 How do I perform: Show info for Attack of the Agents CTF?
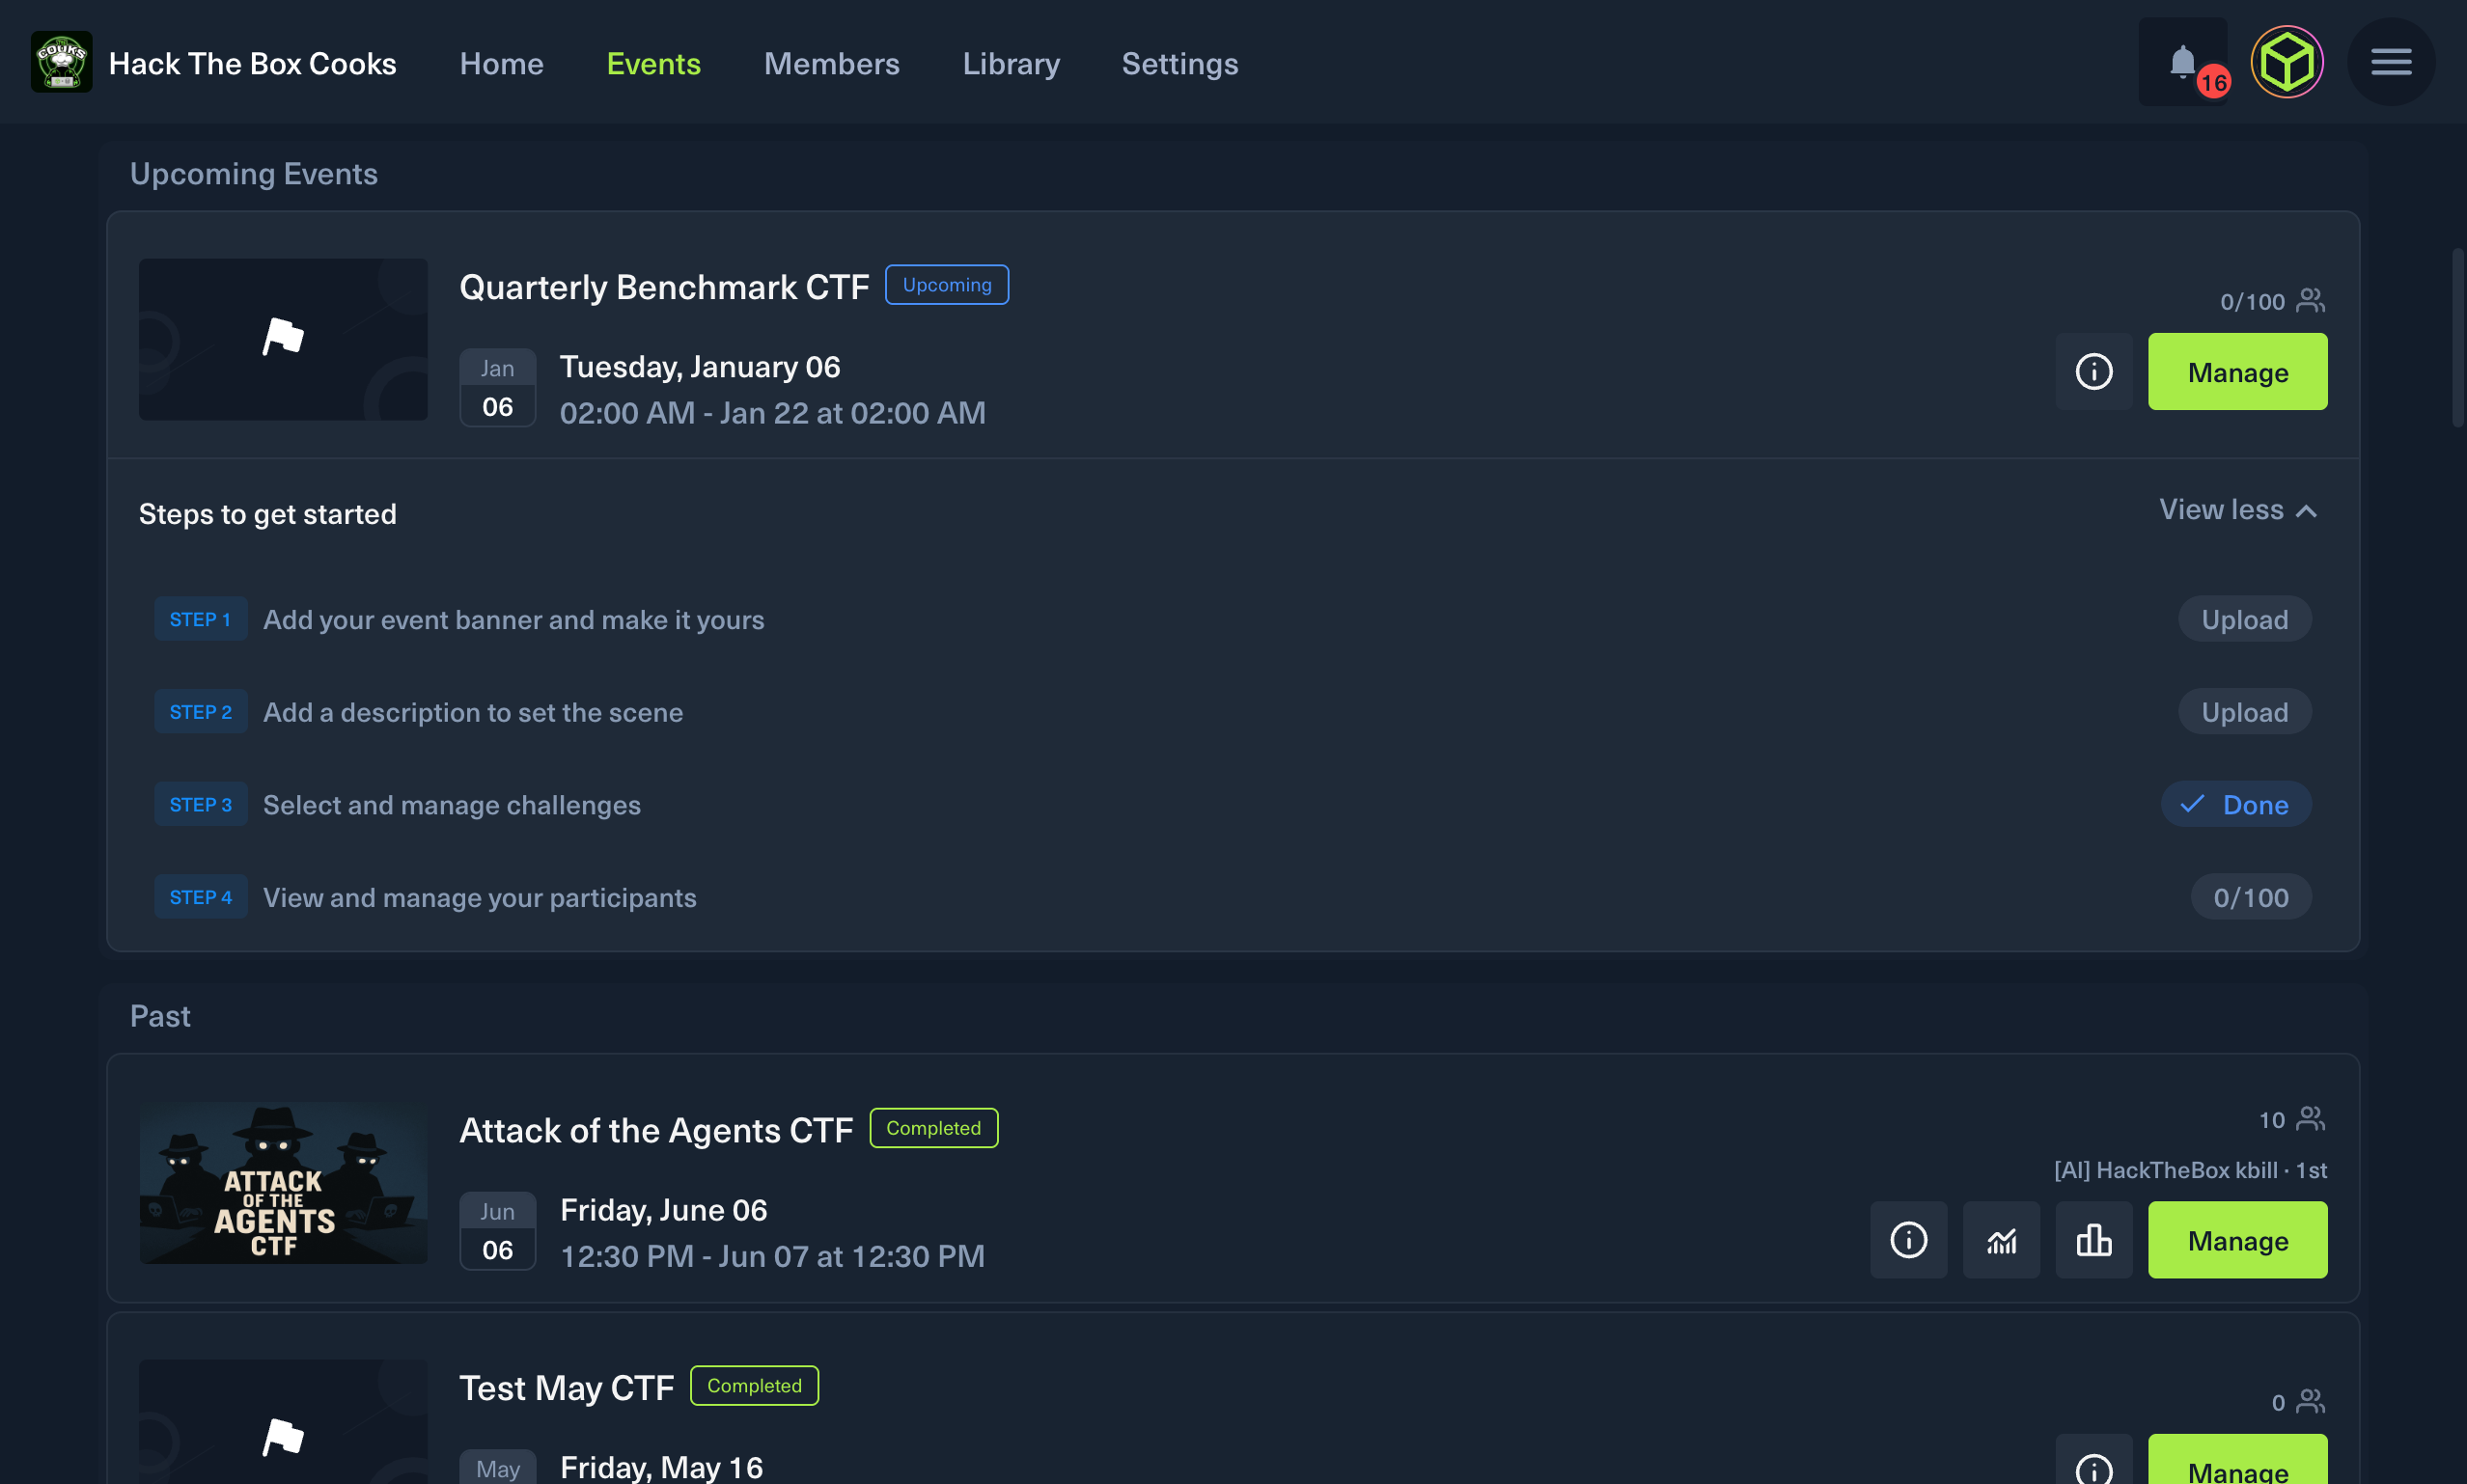click(1909, 1240)
